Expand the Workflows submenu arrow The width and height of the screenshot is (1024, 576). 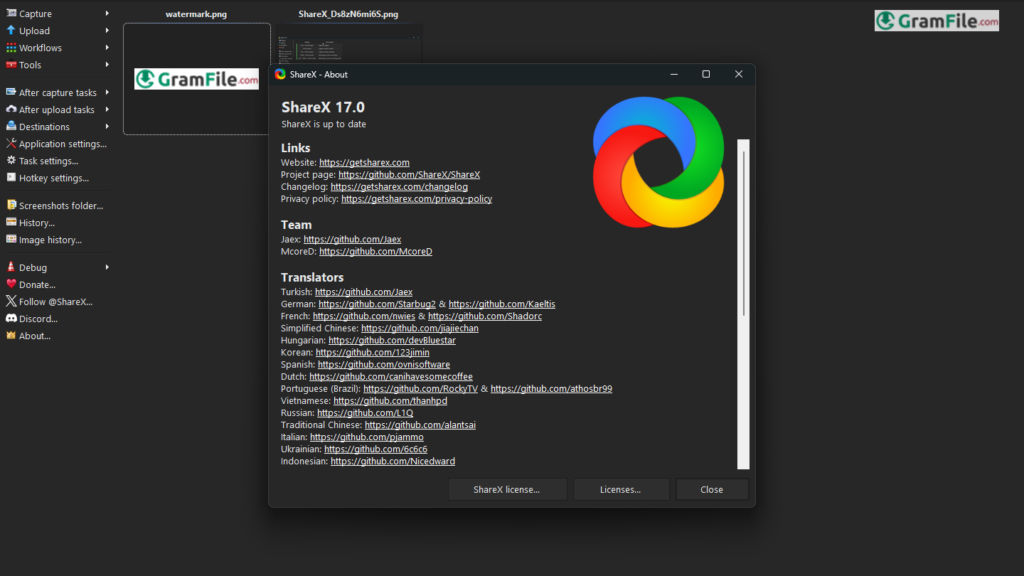[107, 48]
